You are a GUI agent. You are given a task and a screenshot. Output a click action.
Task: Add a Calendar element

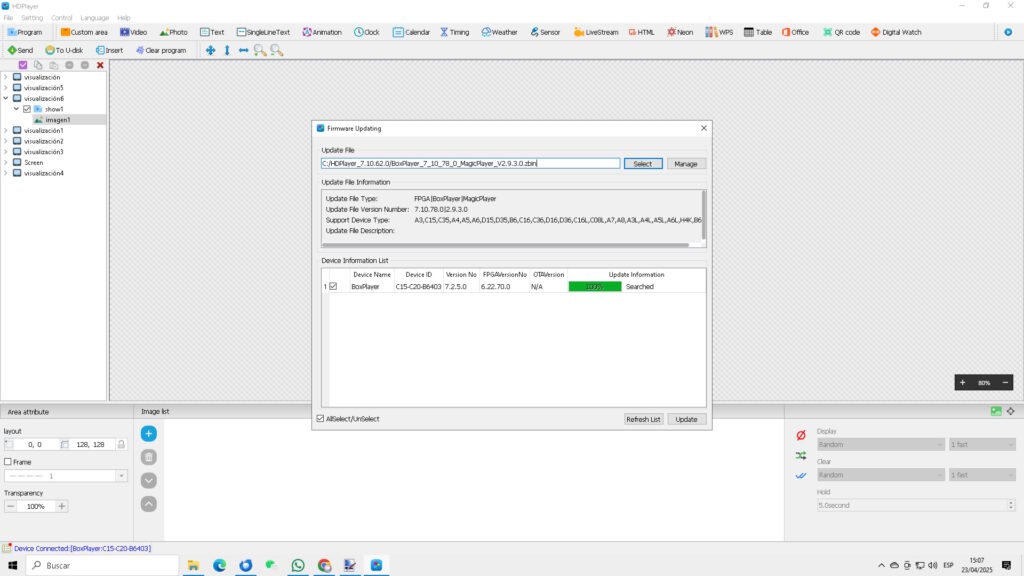411,32
